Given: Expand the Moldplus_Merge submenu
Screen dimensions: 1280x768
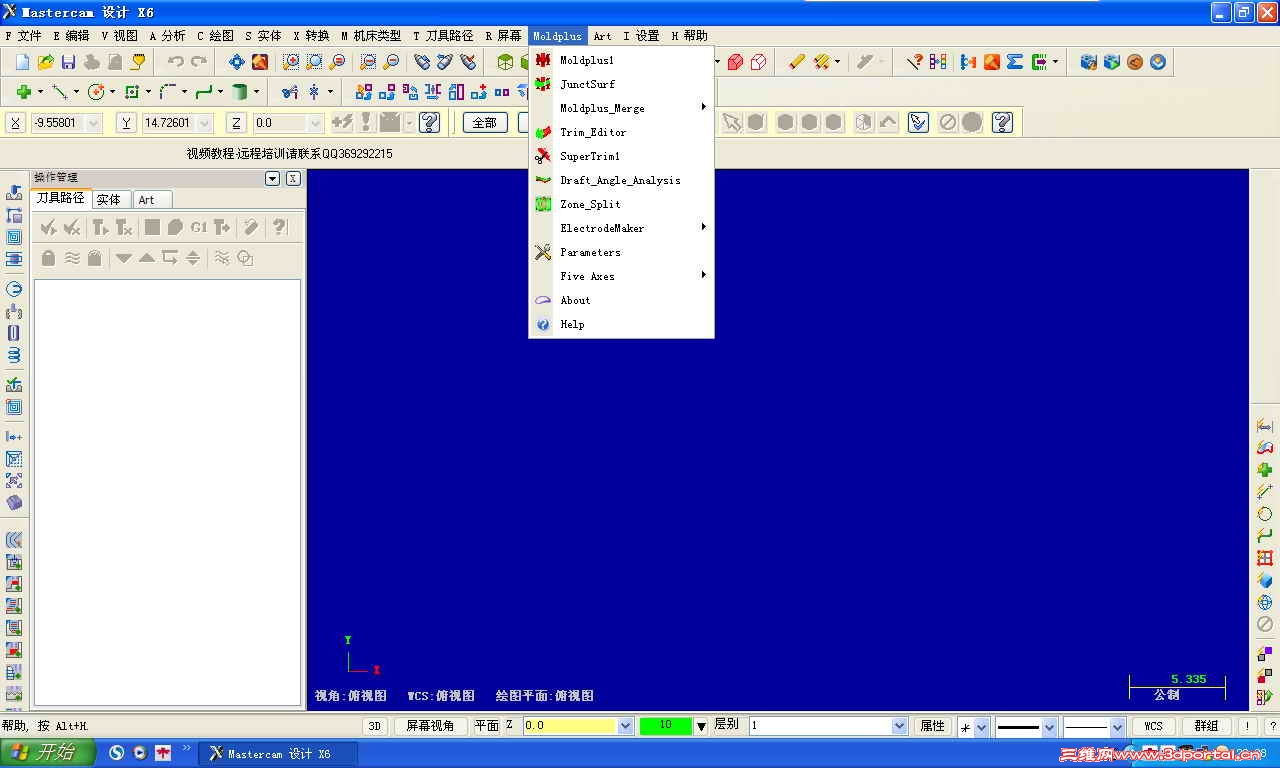Looking at the screenshot, I should 621,108.
